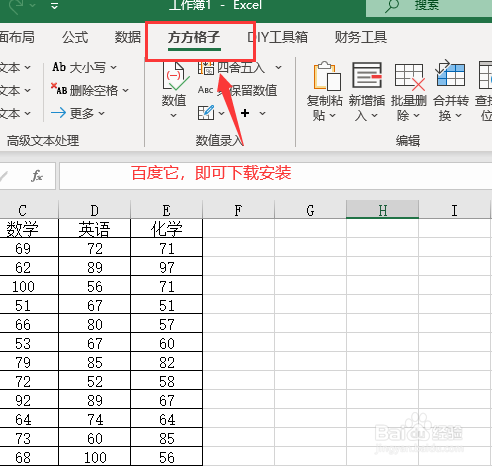Select column I header
This screenshot has width=492, height=466.
[454, 210]
